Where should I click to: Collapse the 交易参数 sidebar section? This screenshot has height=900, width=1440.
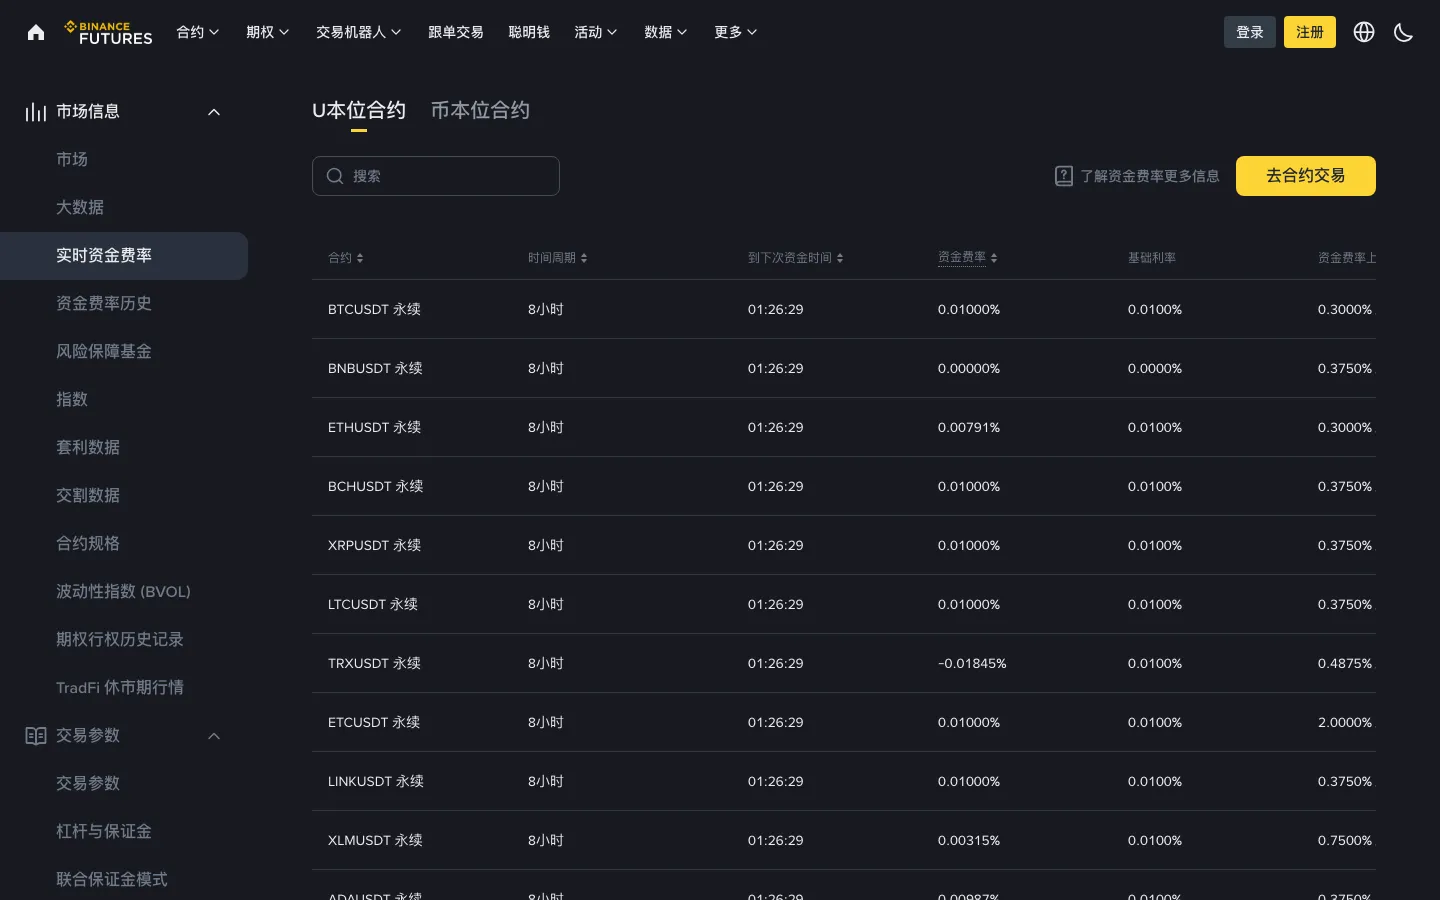(214, 736)
